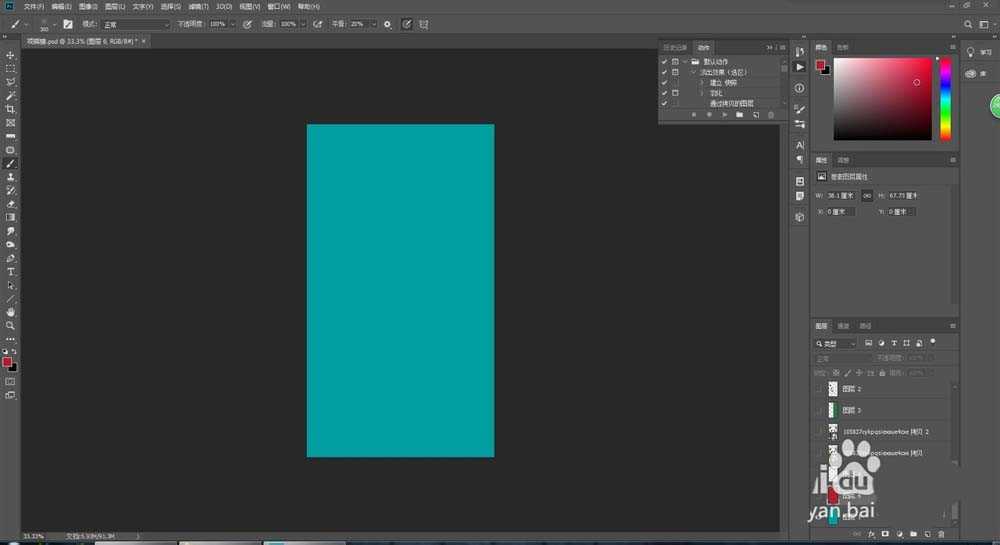This screenshot has height=545, width=1000.
Task: Select the Hand tool
Action: click(10, 312)
